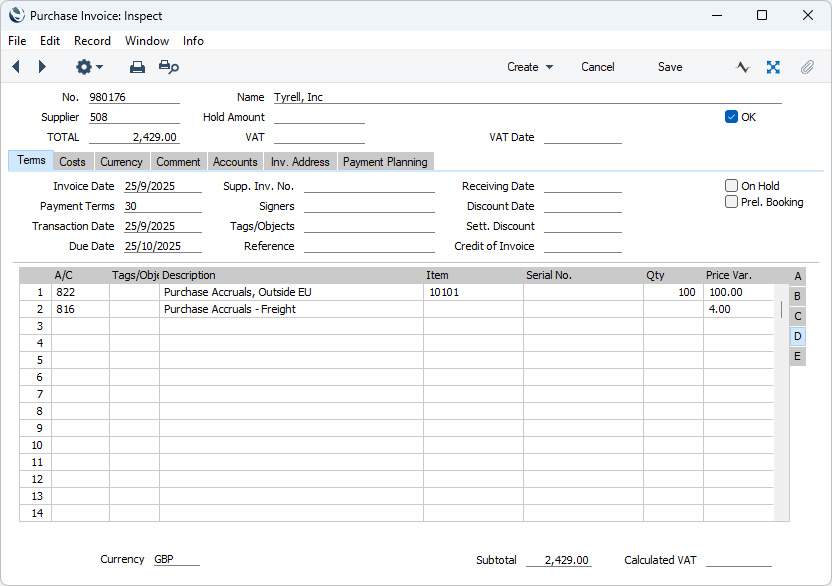Viewport: 832px width, 586px height.
Task: Click the Subtotal field
Action: pos(559,560)
